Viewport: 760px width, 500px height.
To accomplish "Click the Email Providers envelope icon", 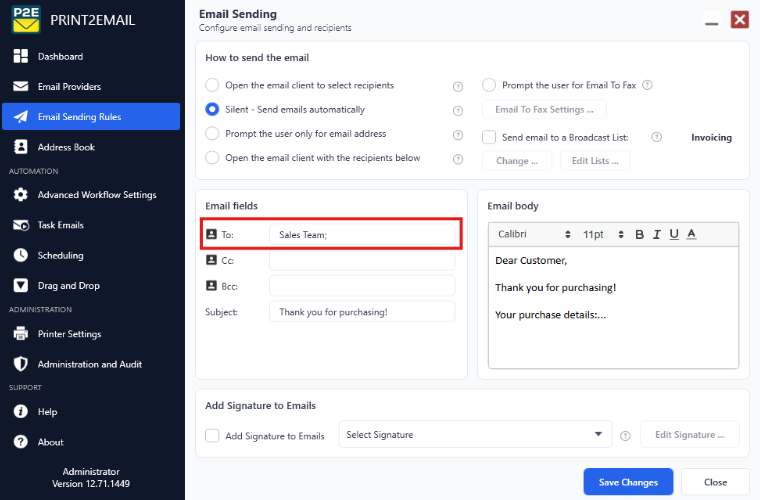I will (x=20, y=86).
